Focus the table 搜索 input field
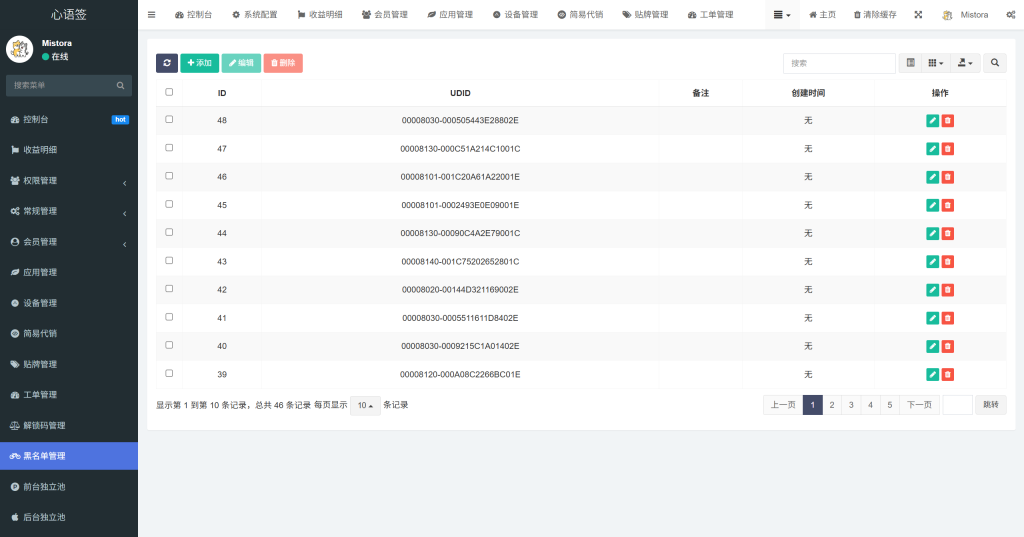Viewport: 1024px width, 537px height. [x=839, y=63]
